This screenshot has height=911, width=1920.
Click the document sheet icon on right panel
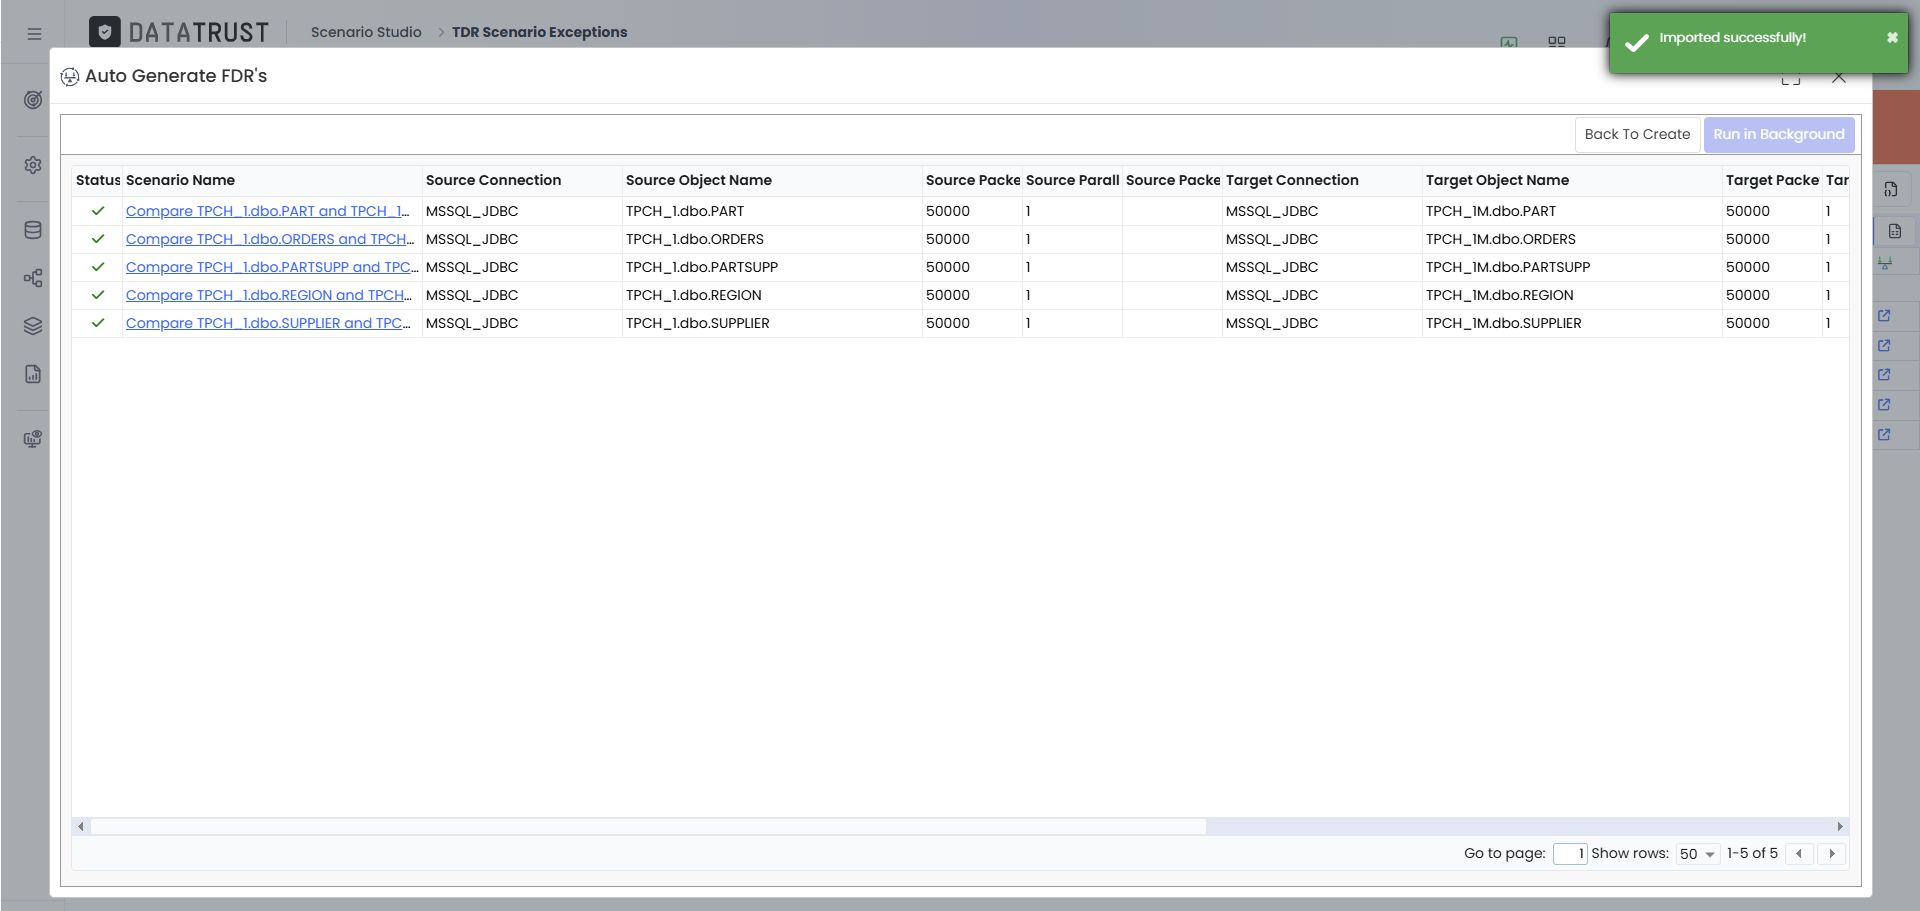click(1895, 231)
